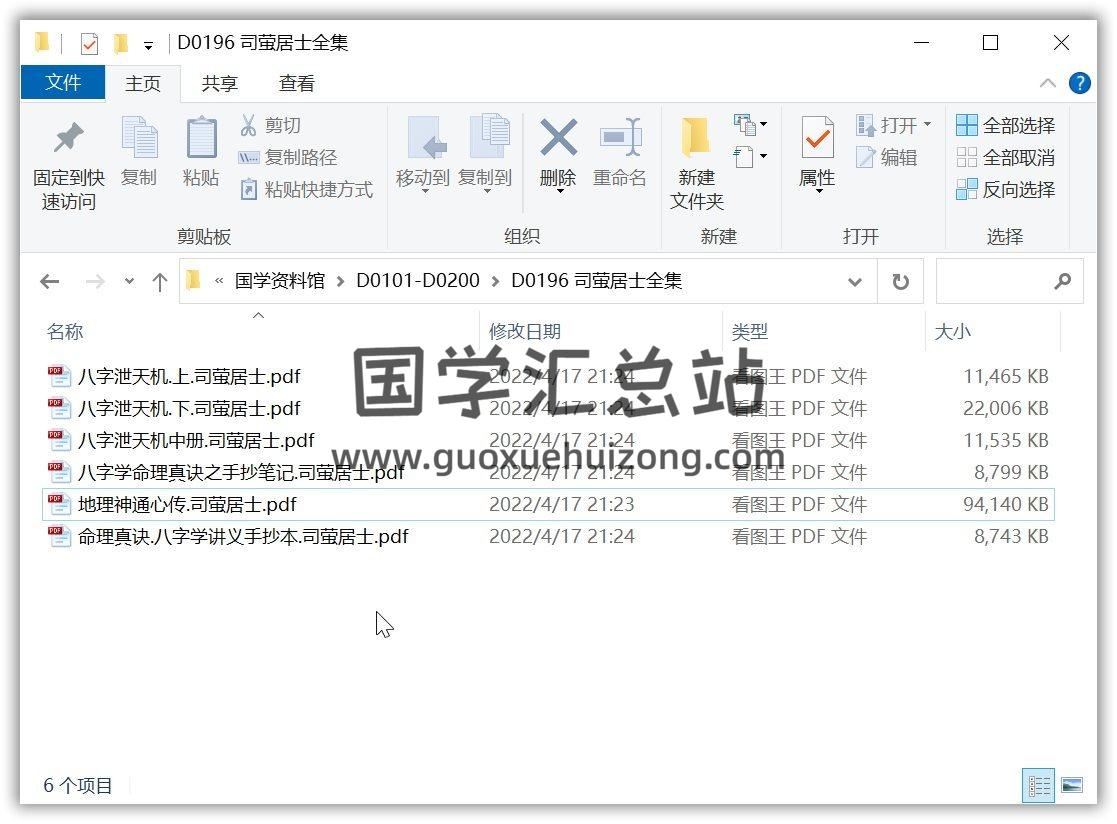Switch to details view toggle
The width and height of the screenshot is (1117, 824).
[x=1039, y=786]
